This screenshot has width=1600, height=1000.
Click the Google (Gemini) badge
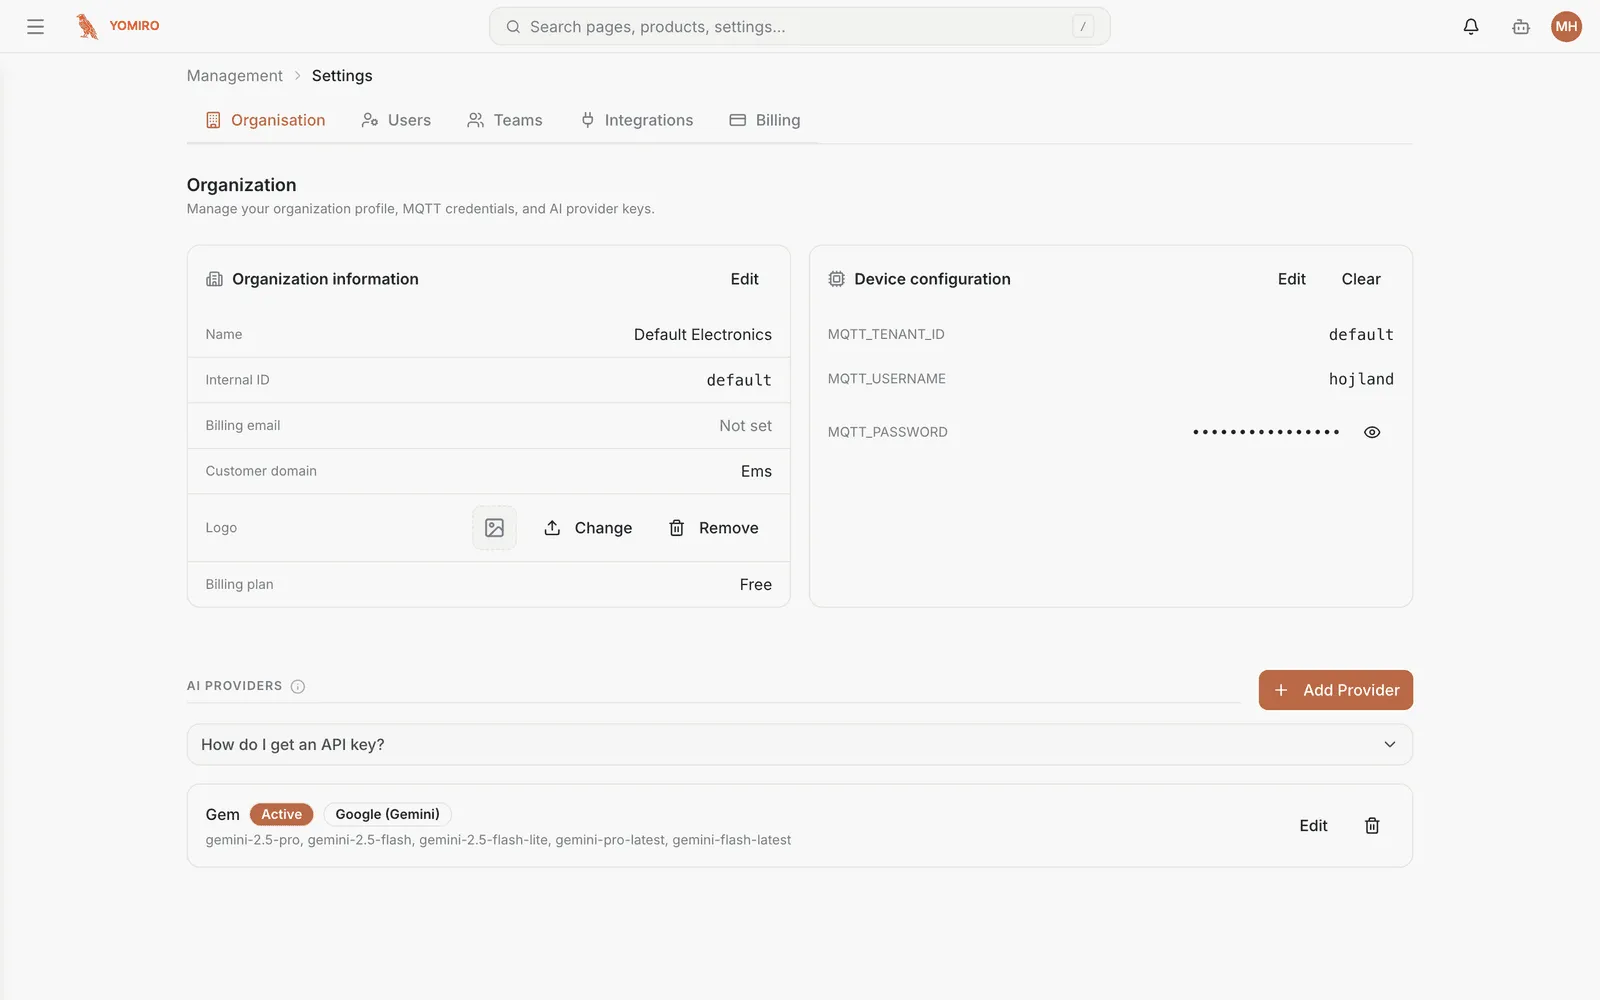pos(387,815)
